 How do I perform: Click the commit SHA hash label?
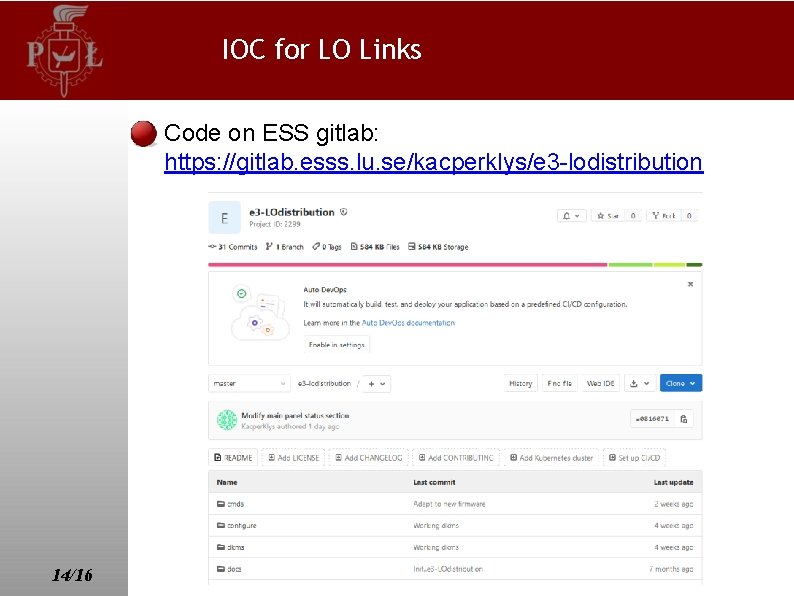click(x=652, y=419)
